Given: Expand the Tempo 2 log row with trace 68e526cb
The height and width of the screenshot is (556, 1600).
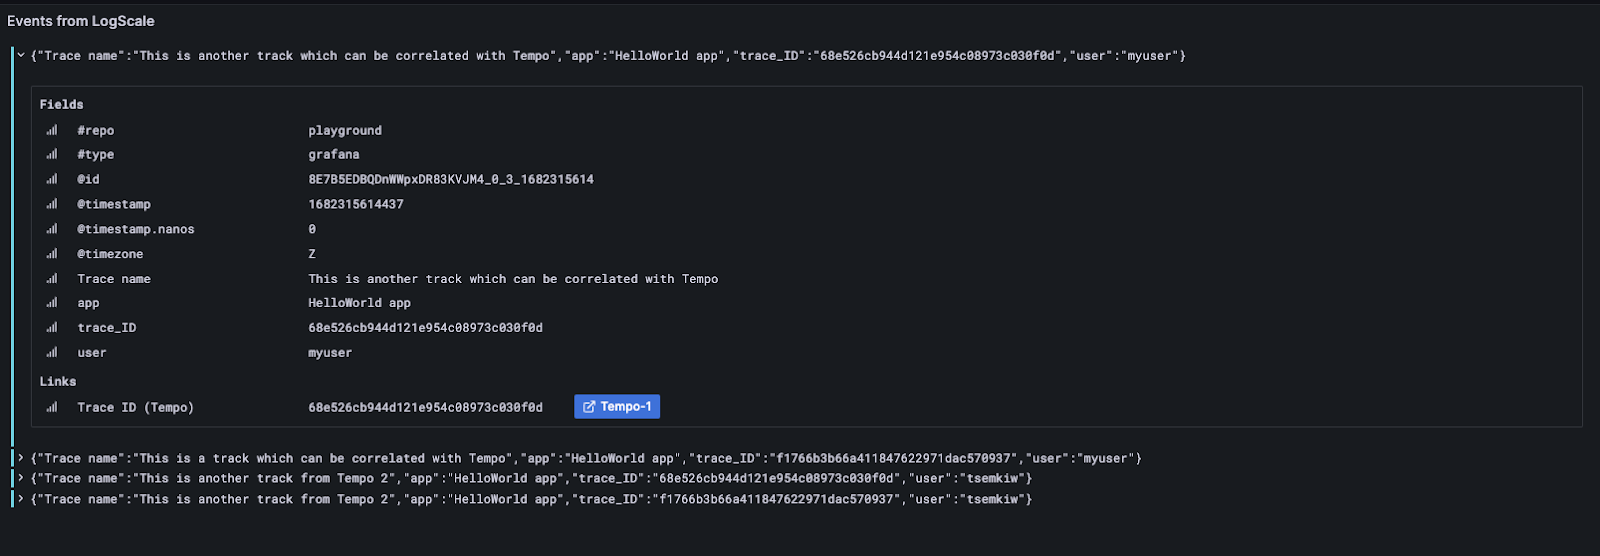Looking at the screenshot, I should tap(21, 478).
